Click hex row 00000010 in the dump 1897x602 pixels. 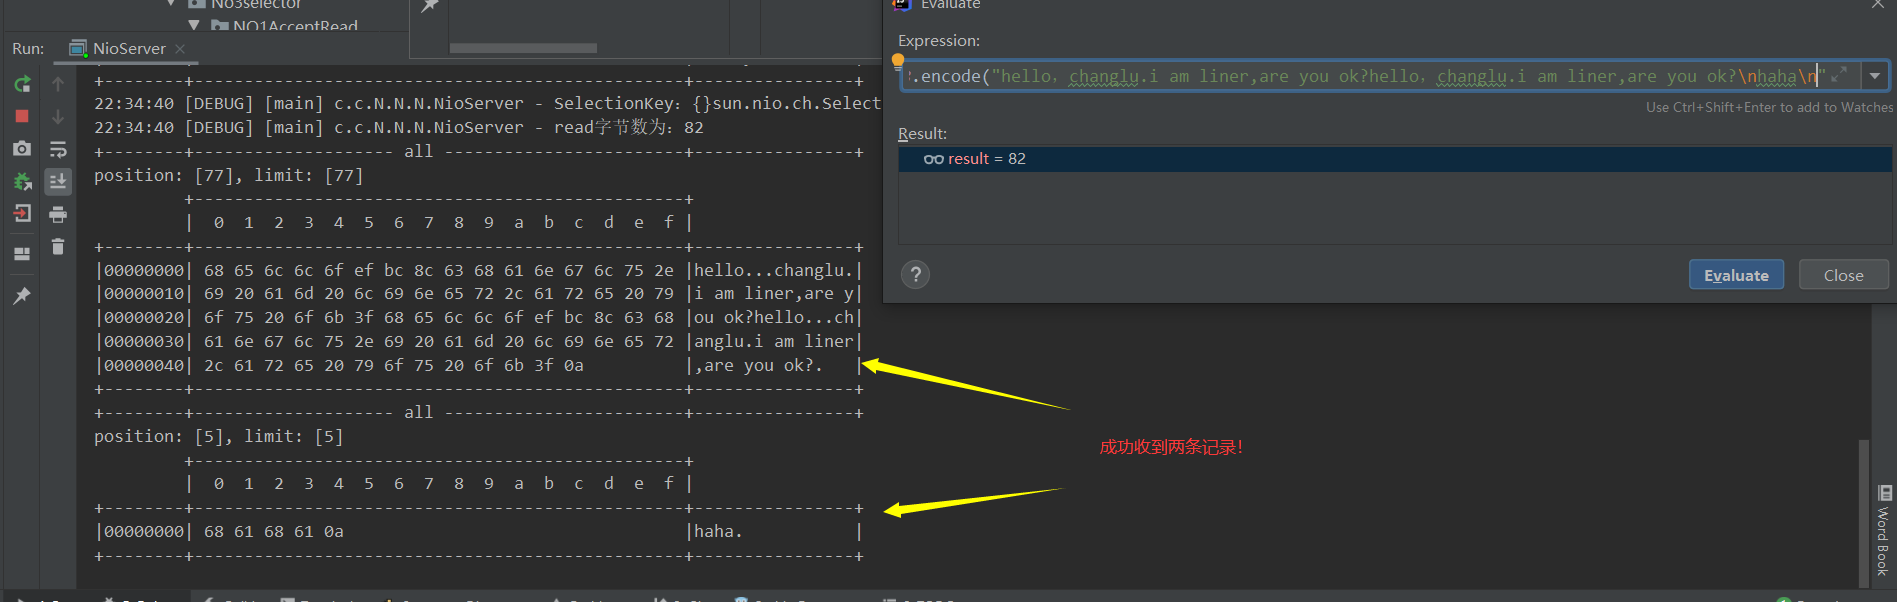coord(479,293)
